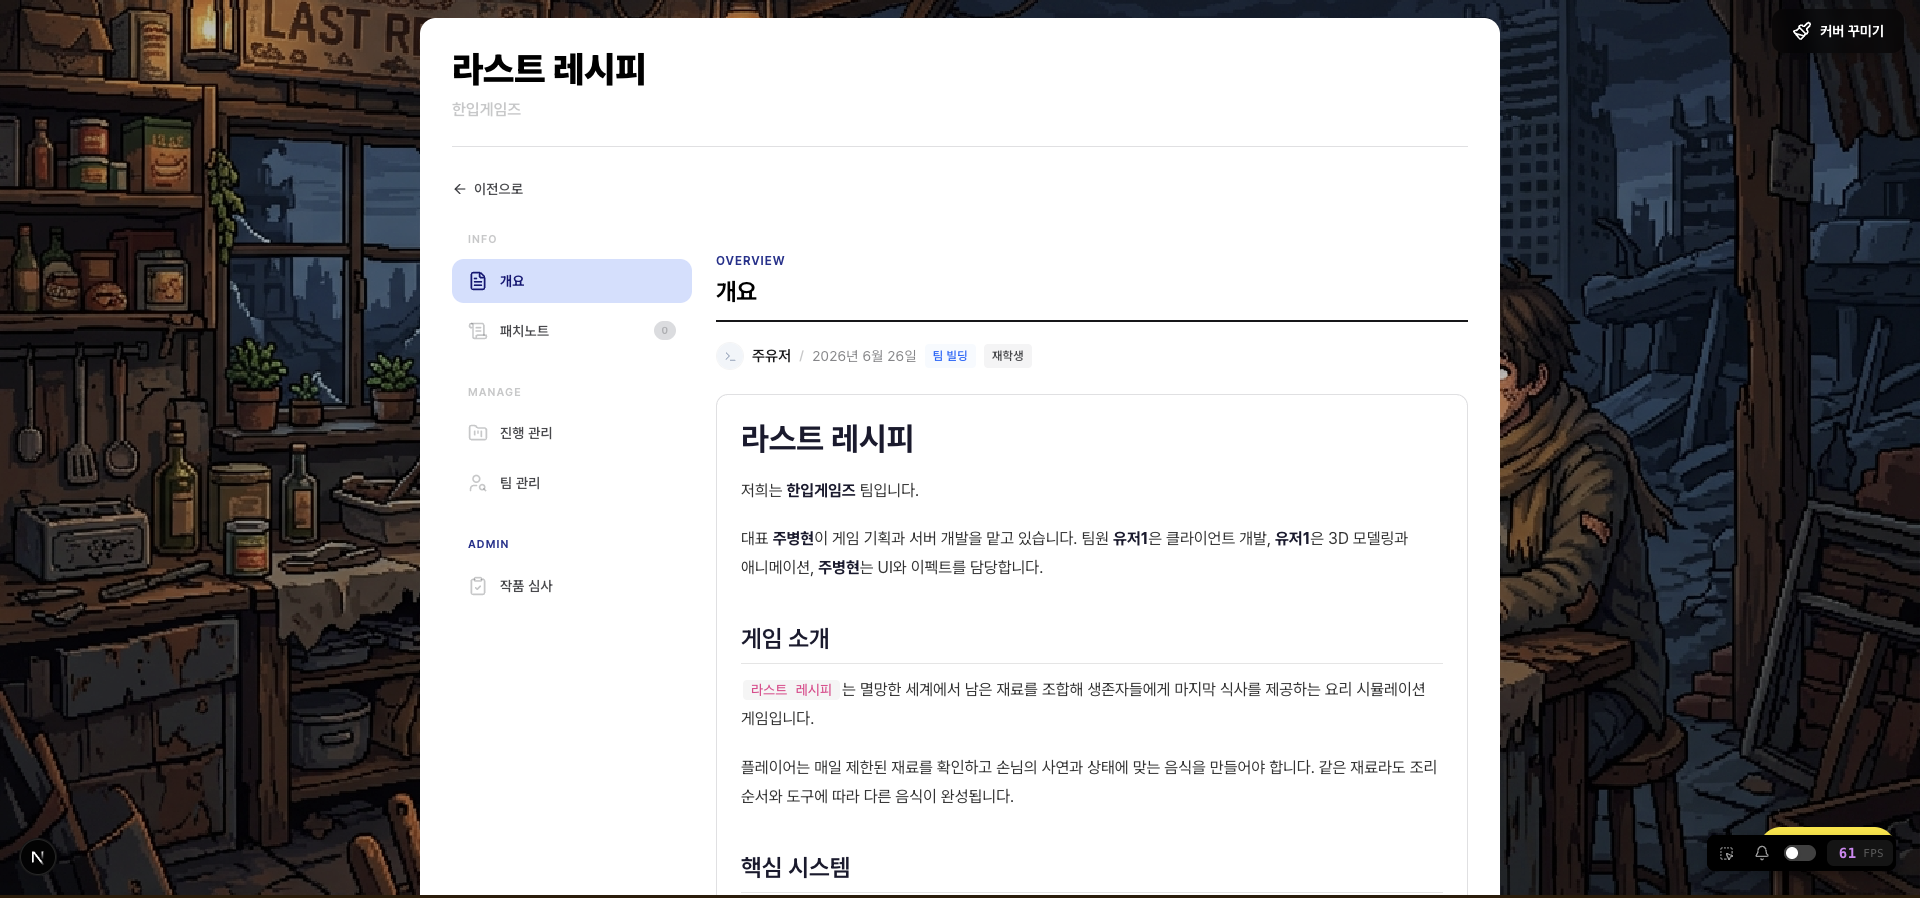Open 작품 심사 under ADMIN
The width and height of the screenshot is (1920, 898).
click(572, 586)
